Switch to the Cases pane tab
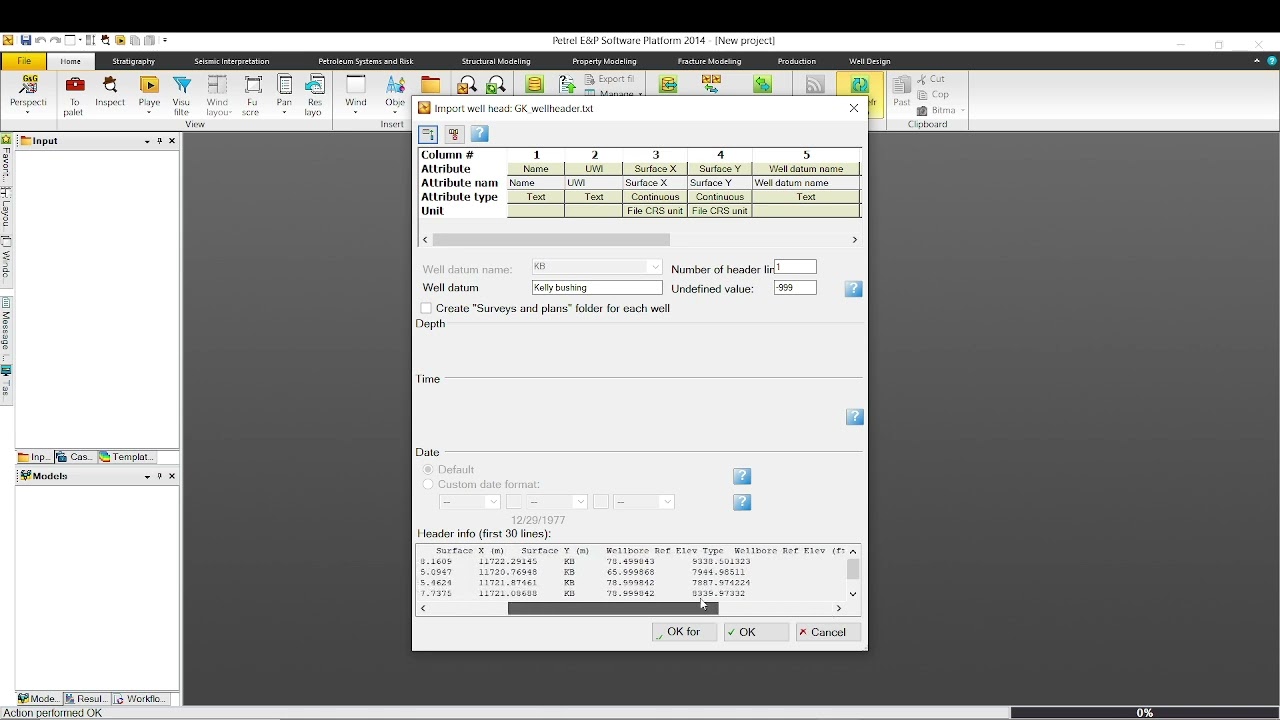1280x720 pixels. [74, 457]
